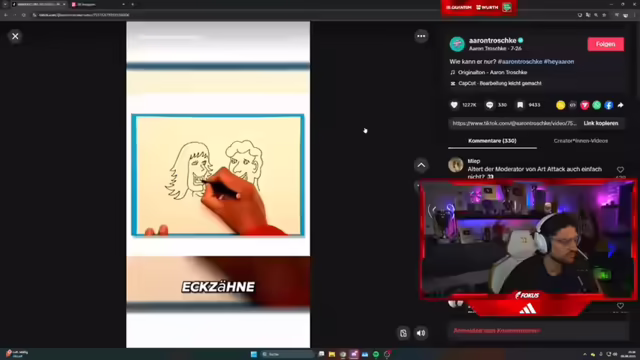This screenshot has height=360, width=640.
Task: Open comments via speech bubble icon
Action: [489, 105]
